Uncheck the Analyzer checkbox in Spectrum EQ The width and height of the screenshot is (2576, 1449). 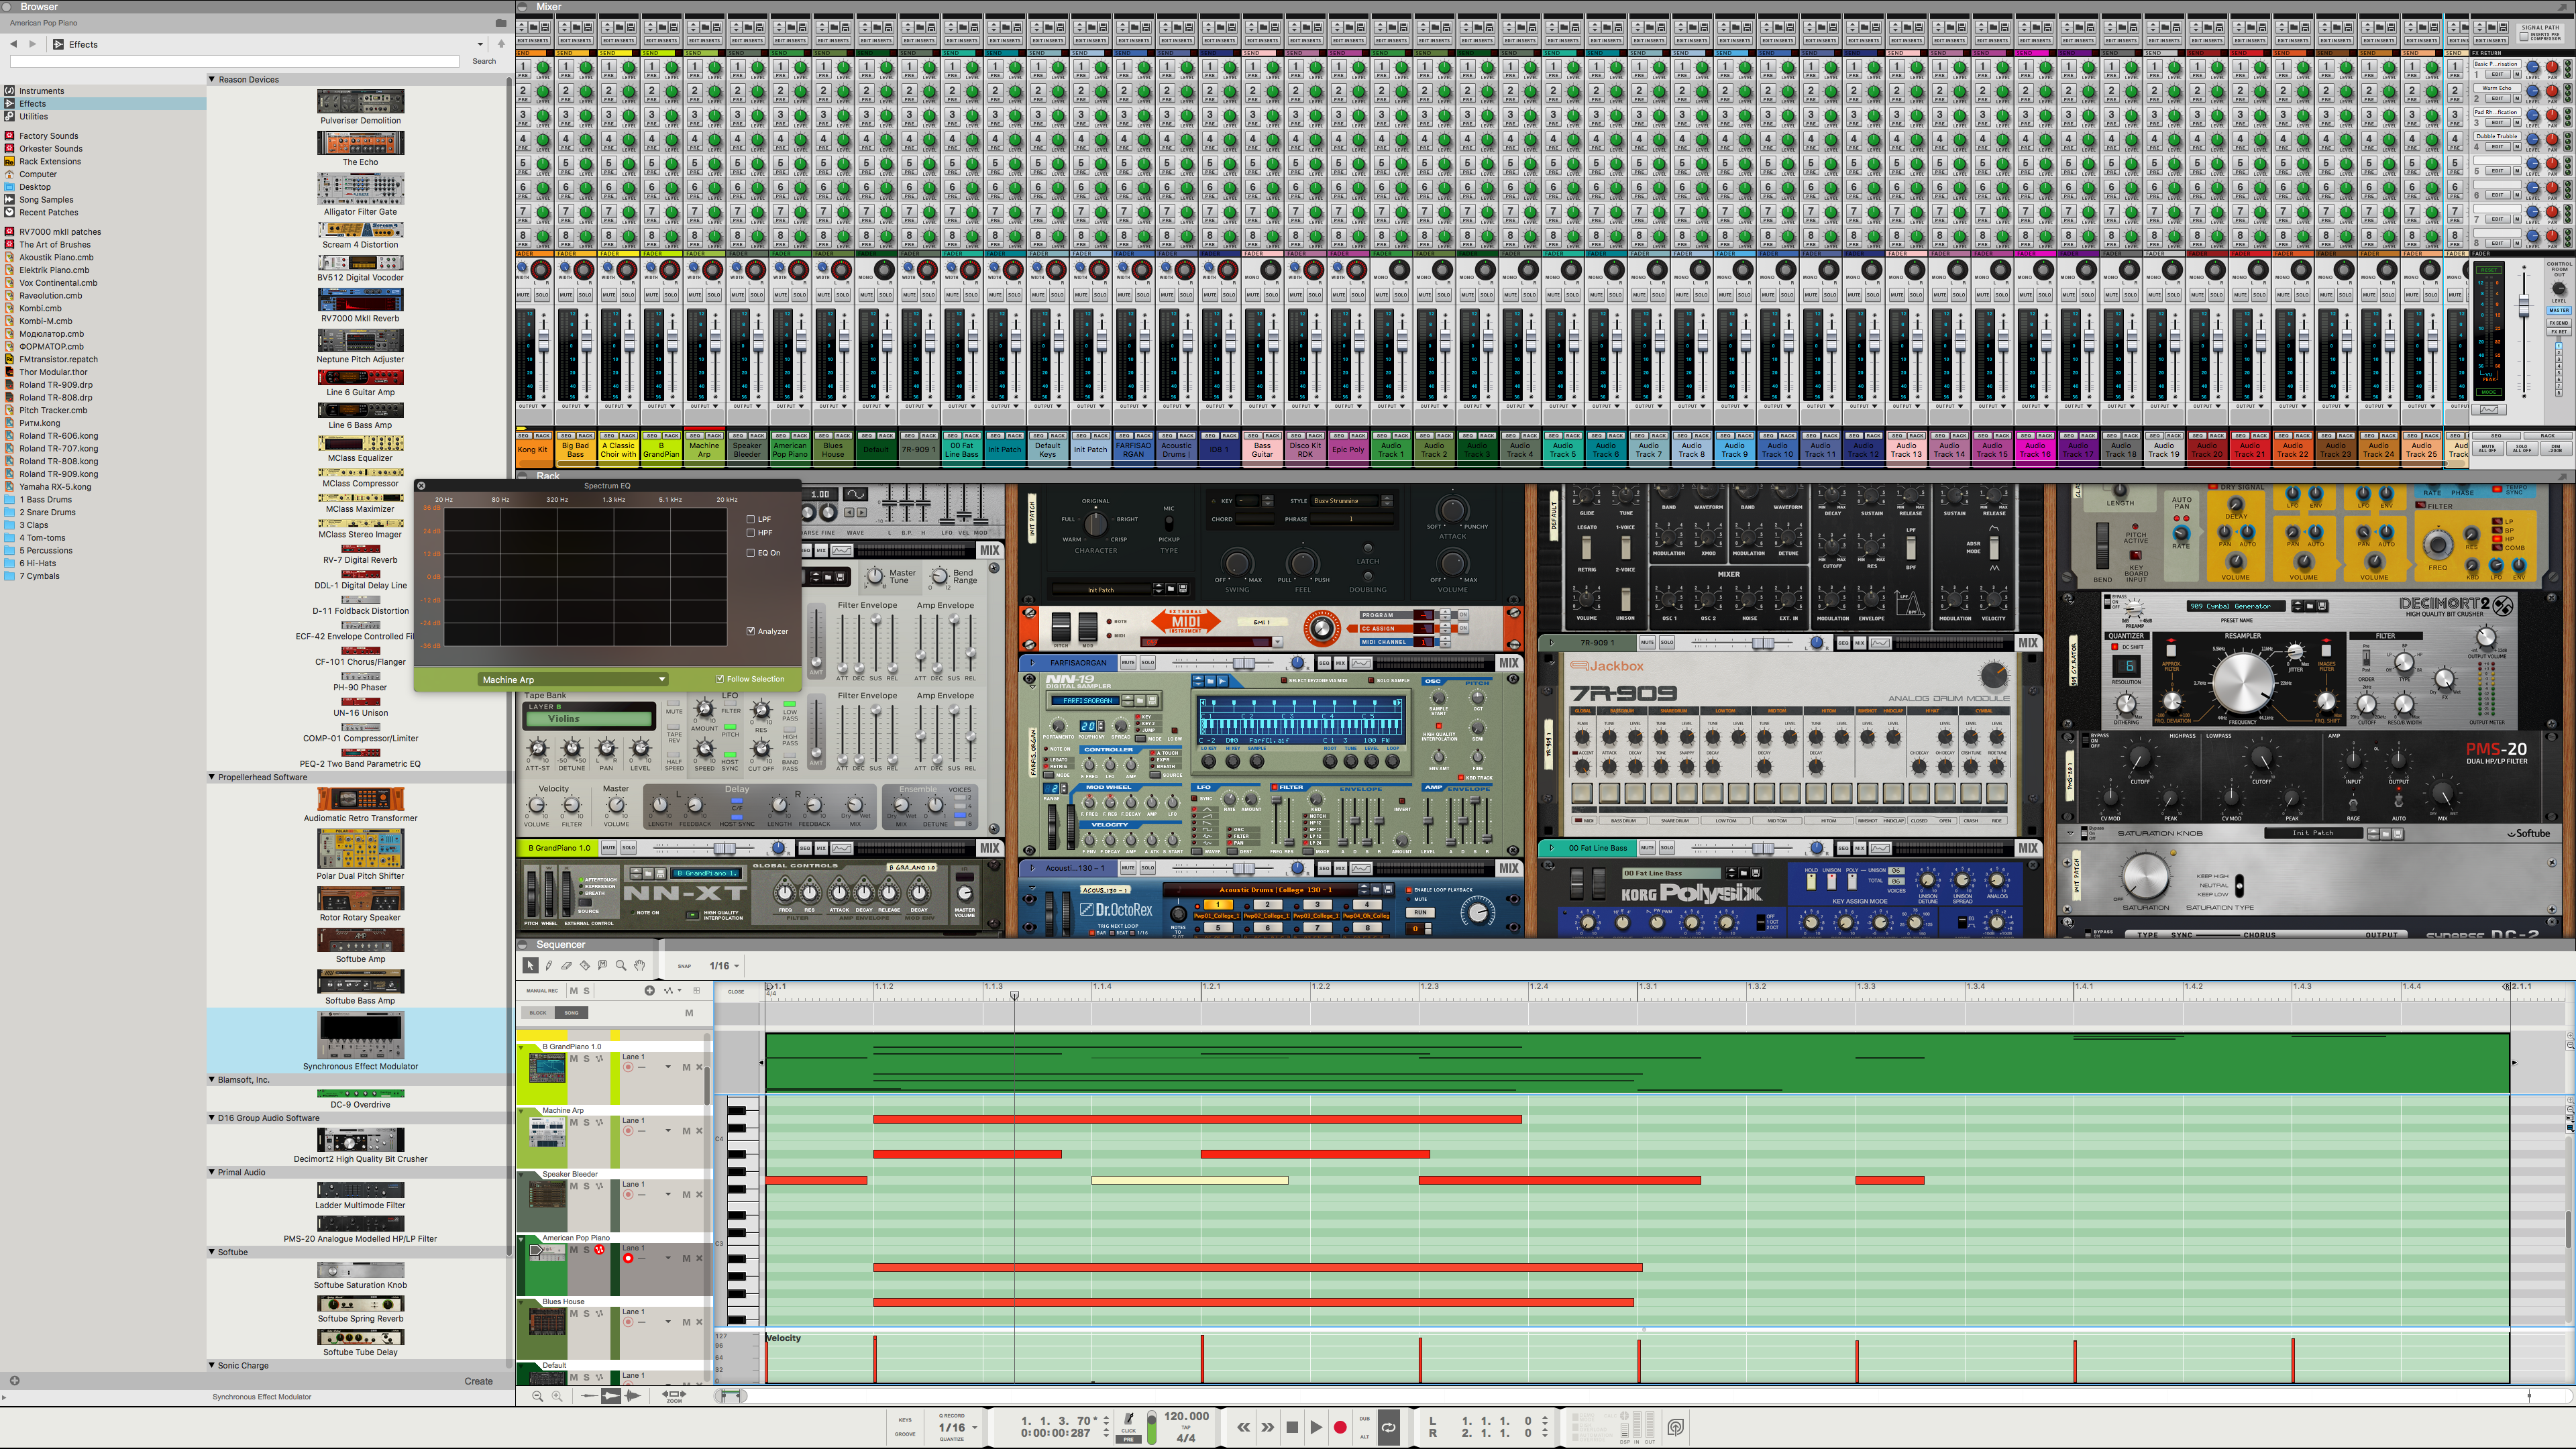[751, 631]
